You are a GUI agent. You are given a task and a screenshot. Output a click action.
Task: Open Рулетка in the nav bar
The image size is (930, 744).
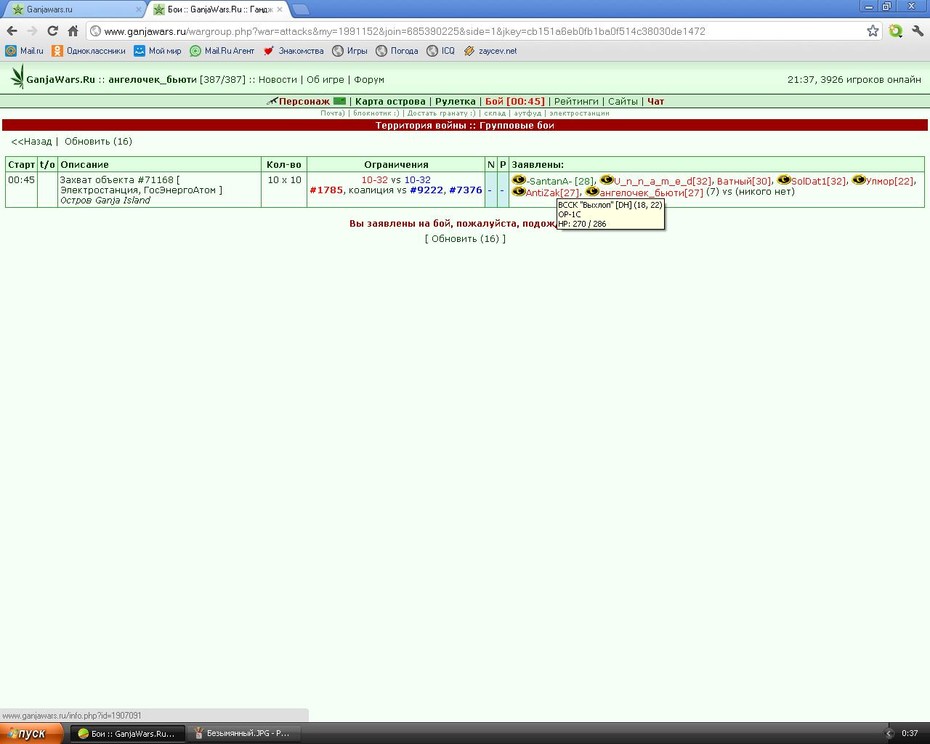coord(456,101)
